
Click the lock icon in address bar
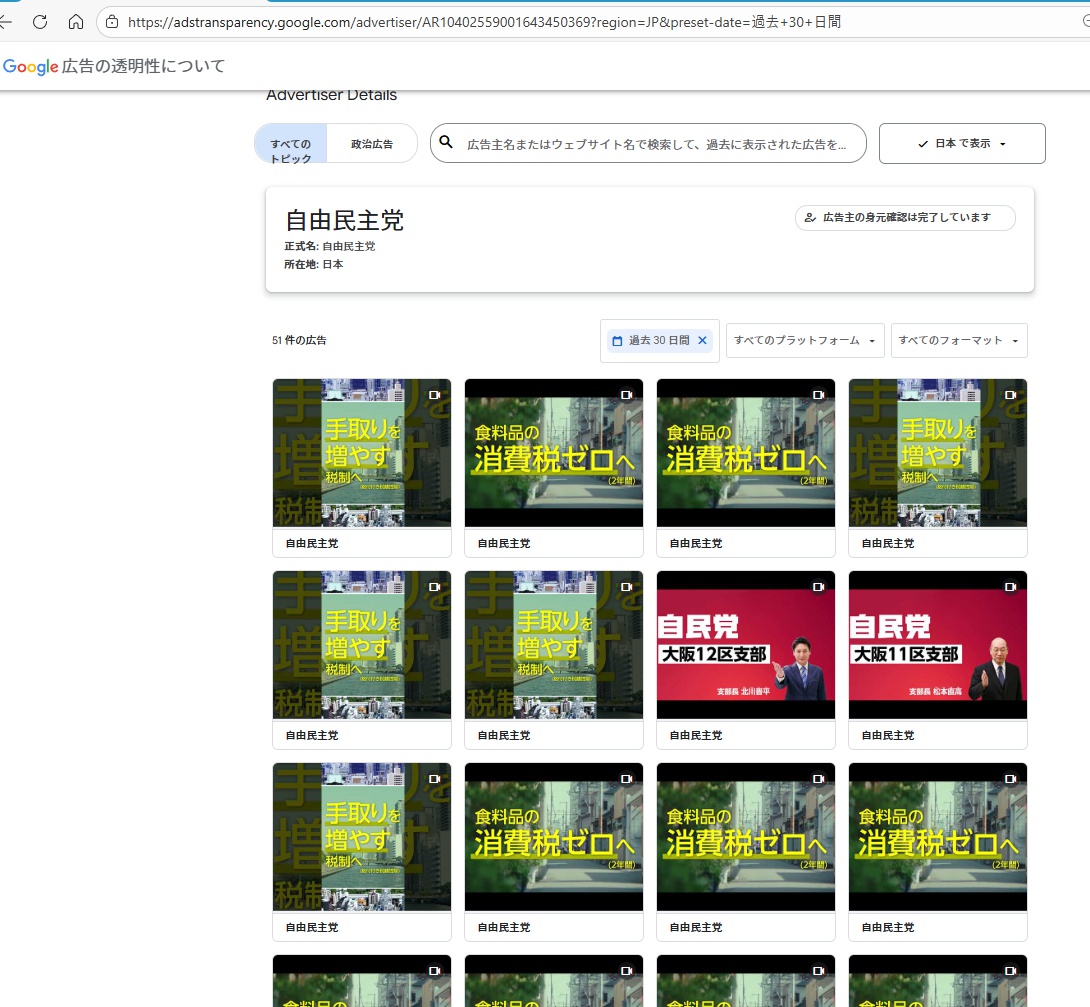[x=112, y=22]
